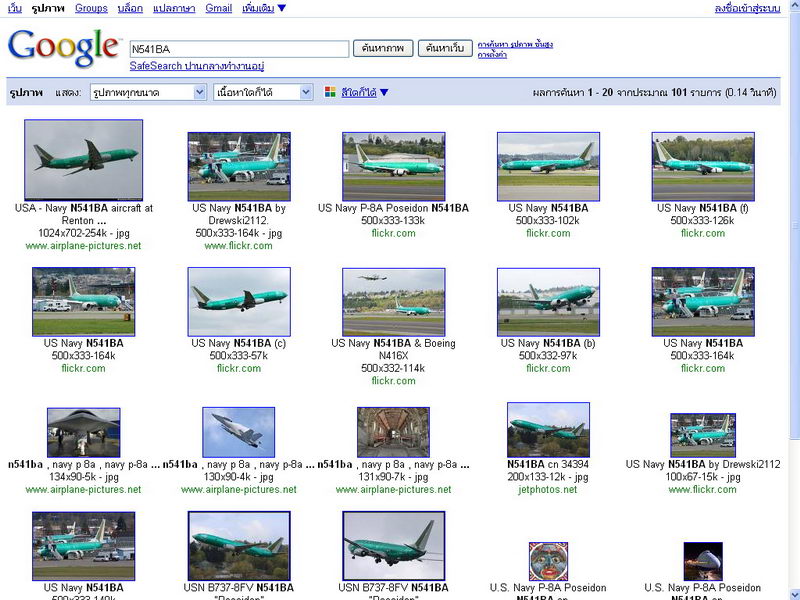The height and width of the screenshot is (600, 800).
Task: Open the 'US Navy N541BA (c)' thumbnail
Action: (x=239, y=302)
